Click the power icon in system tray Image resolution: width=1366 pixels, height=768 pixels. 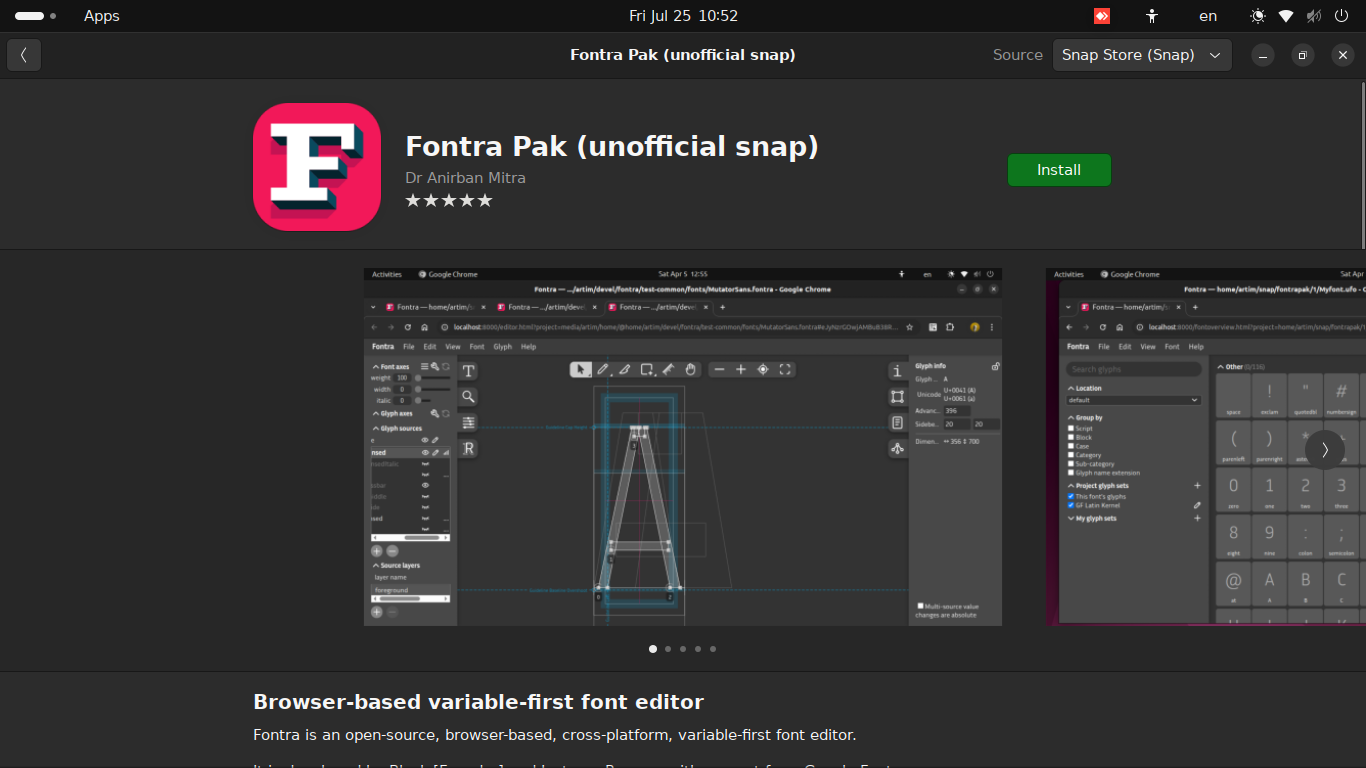click(1341, 16)
